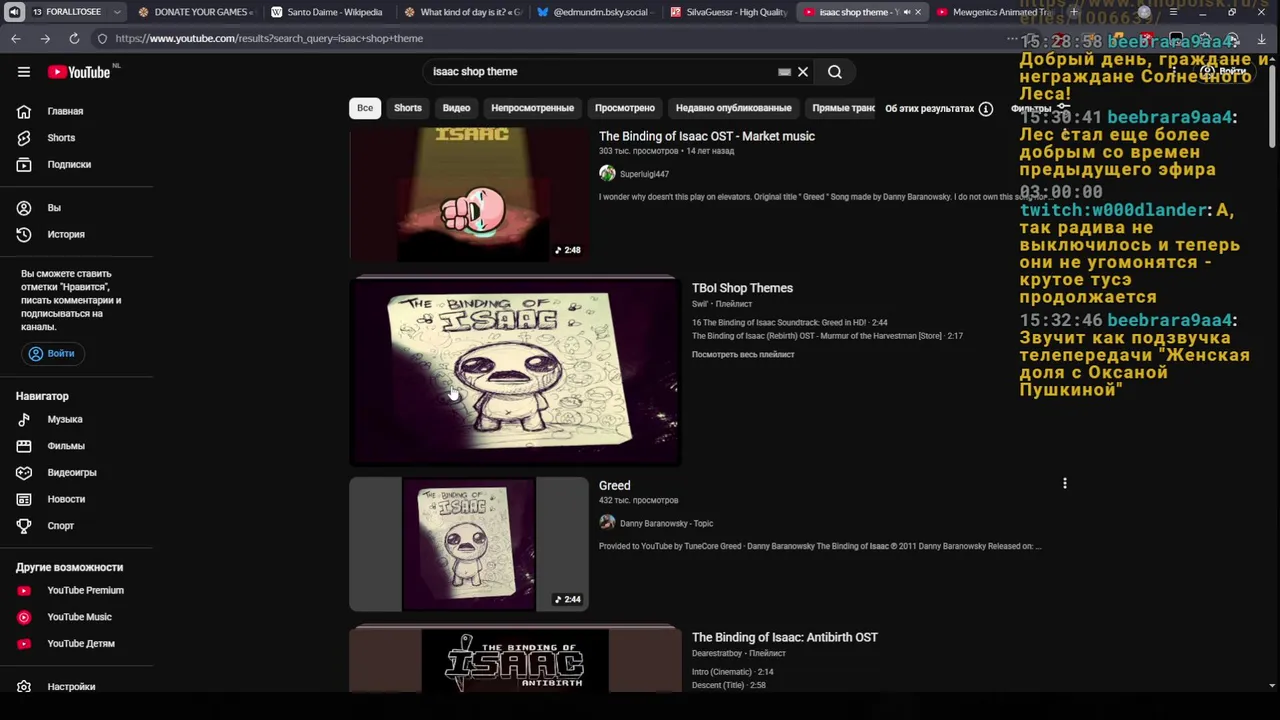Select the Прямые трансляции filter chip

[841, 108]
